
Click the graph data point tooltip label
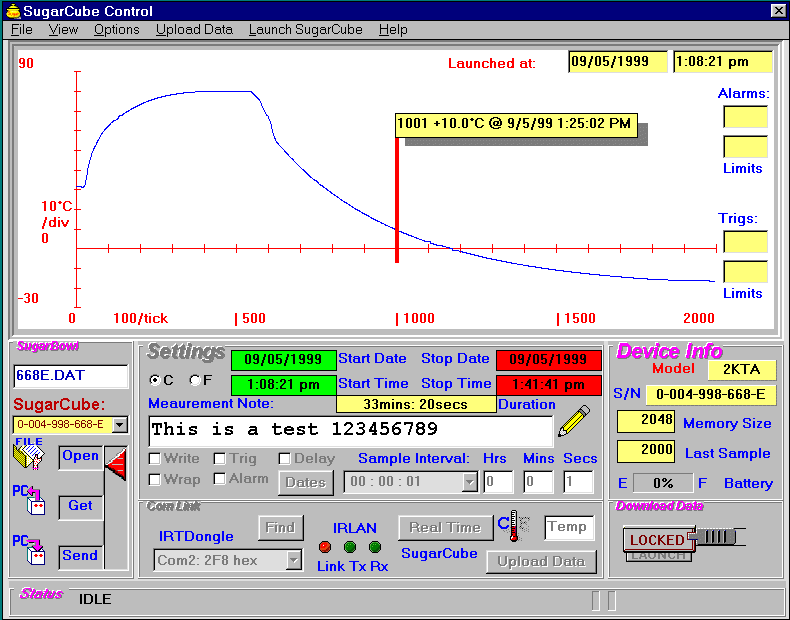pyautogui.click(x=516, y=125)
